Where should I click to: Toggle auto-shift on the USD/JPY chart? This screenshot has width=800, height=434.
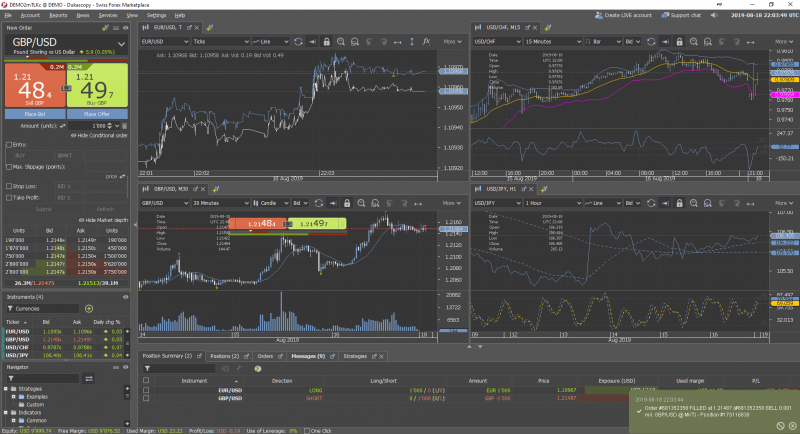coord(665,203)
